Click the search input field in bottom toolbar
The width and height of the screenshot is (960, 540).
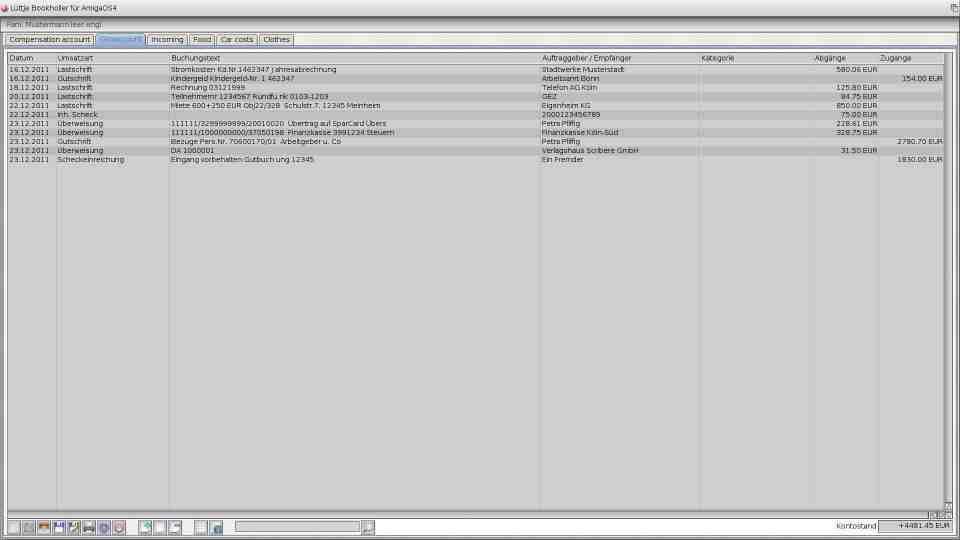pos(297,527)
